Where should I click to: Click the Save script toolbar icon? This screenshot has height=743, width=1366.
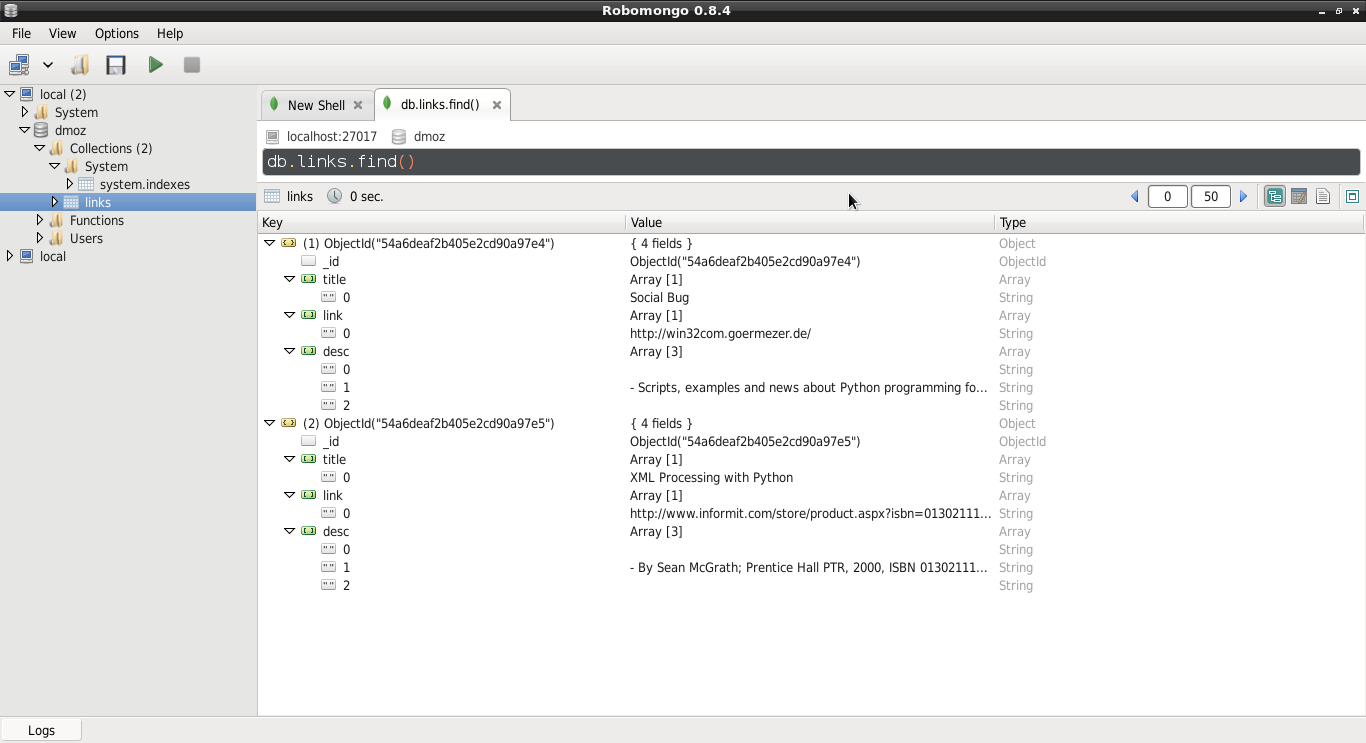point(116,65)
